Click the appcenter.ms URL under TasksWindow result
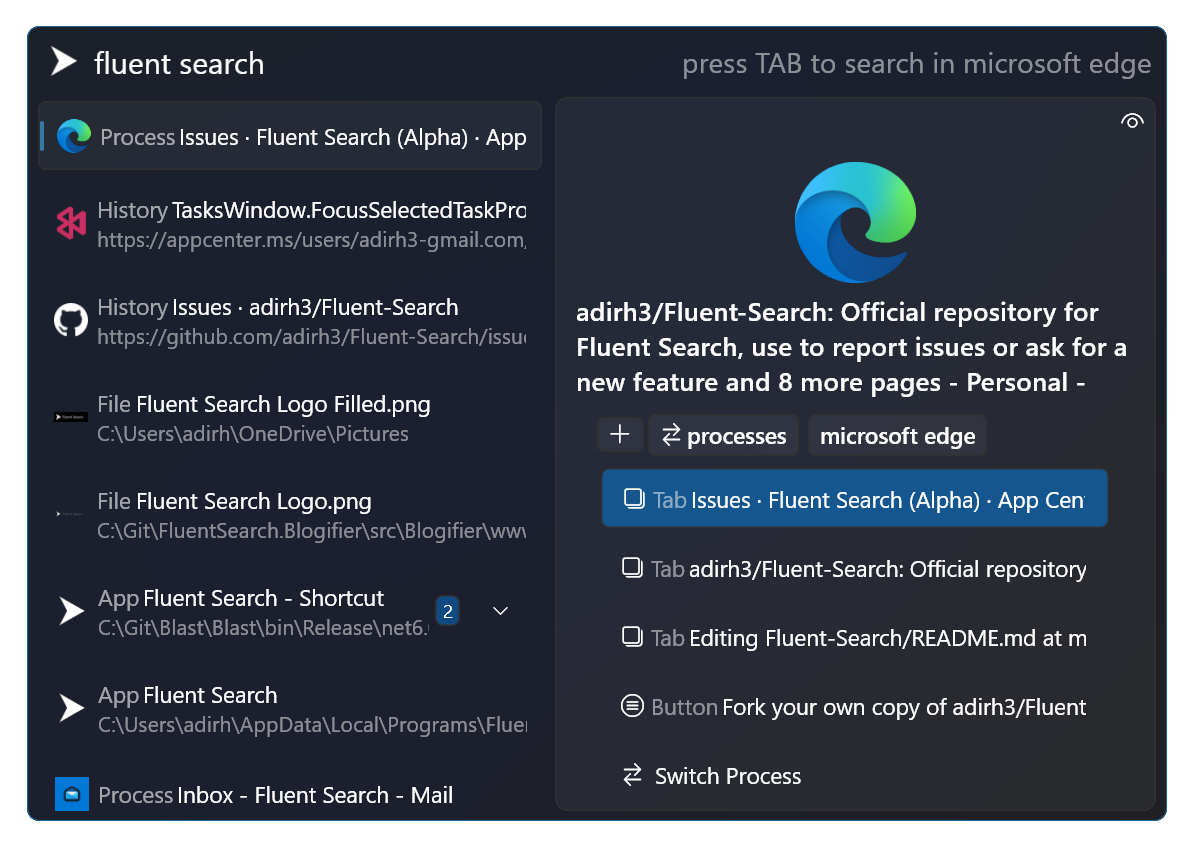This screenshot has height=861, width=1200. pyautogui.click(x=312, y=240)
